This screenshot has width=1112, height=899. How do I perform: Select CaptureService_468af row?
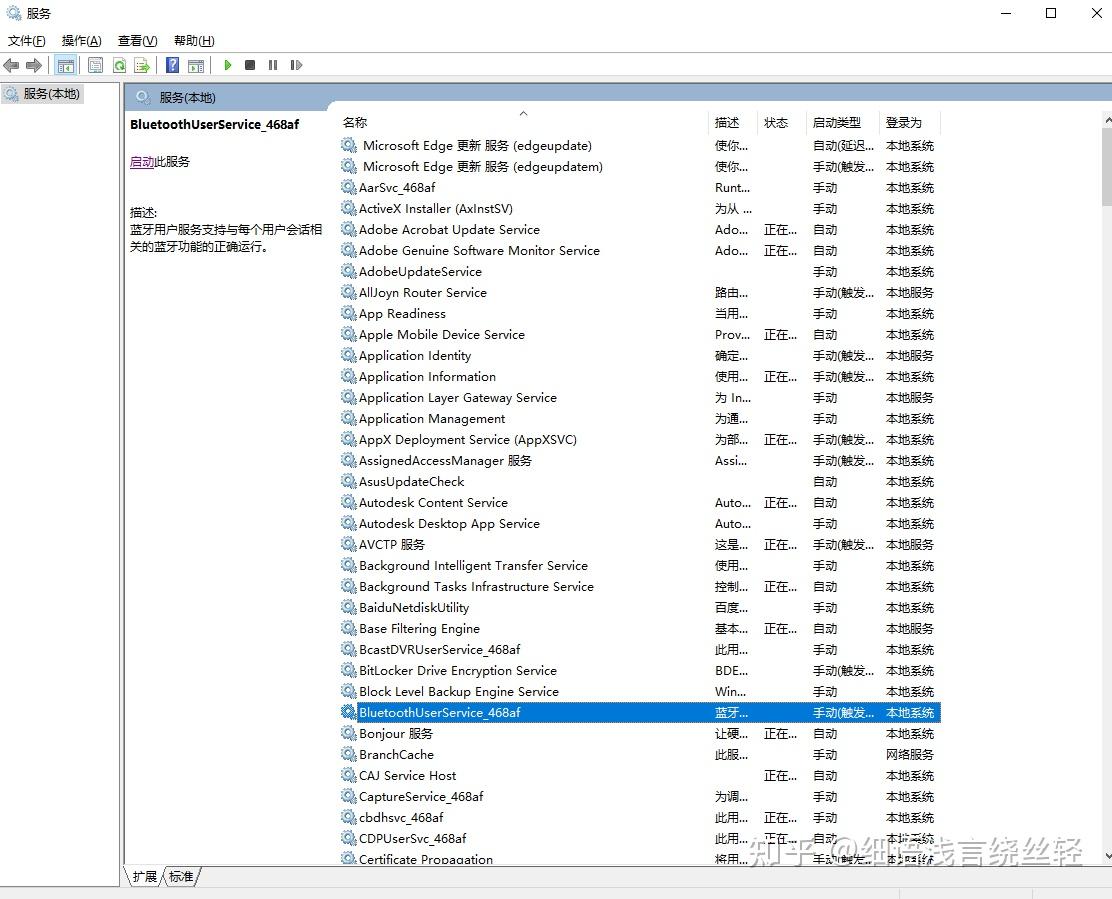click(640, 796)
